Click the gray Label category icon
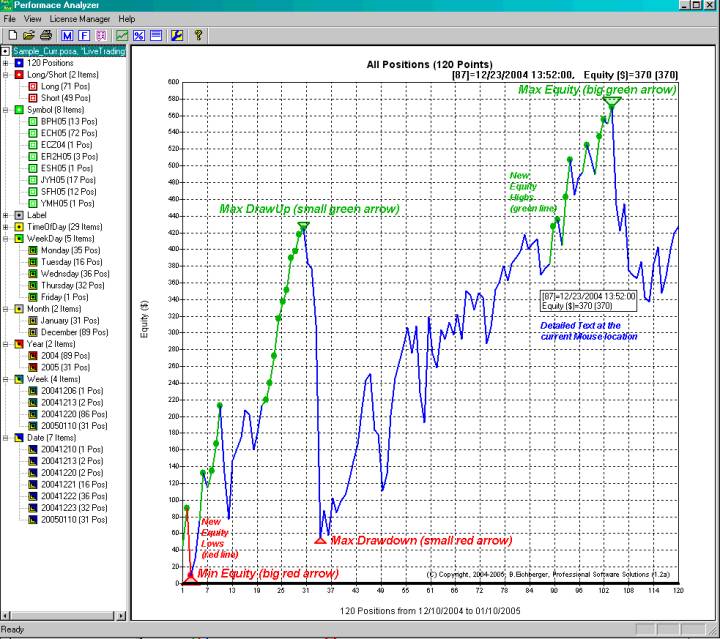Viewport: 720px width, 639px height. 19,215
